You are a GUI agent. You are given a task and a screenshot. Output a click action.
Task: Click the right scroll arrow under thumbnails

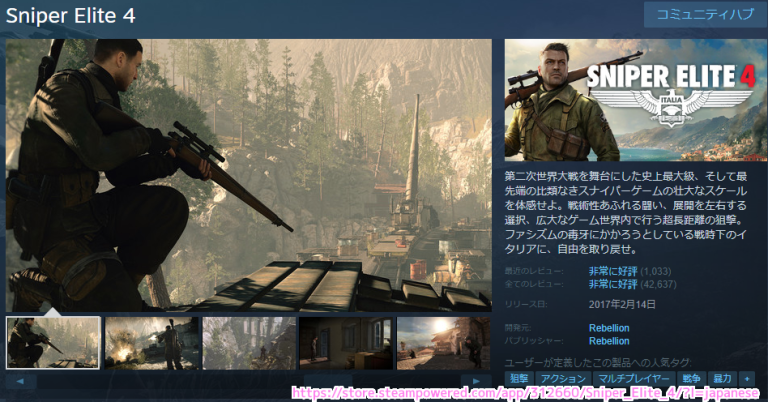[x=477, y=381]
